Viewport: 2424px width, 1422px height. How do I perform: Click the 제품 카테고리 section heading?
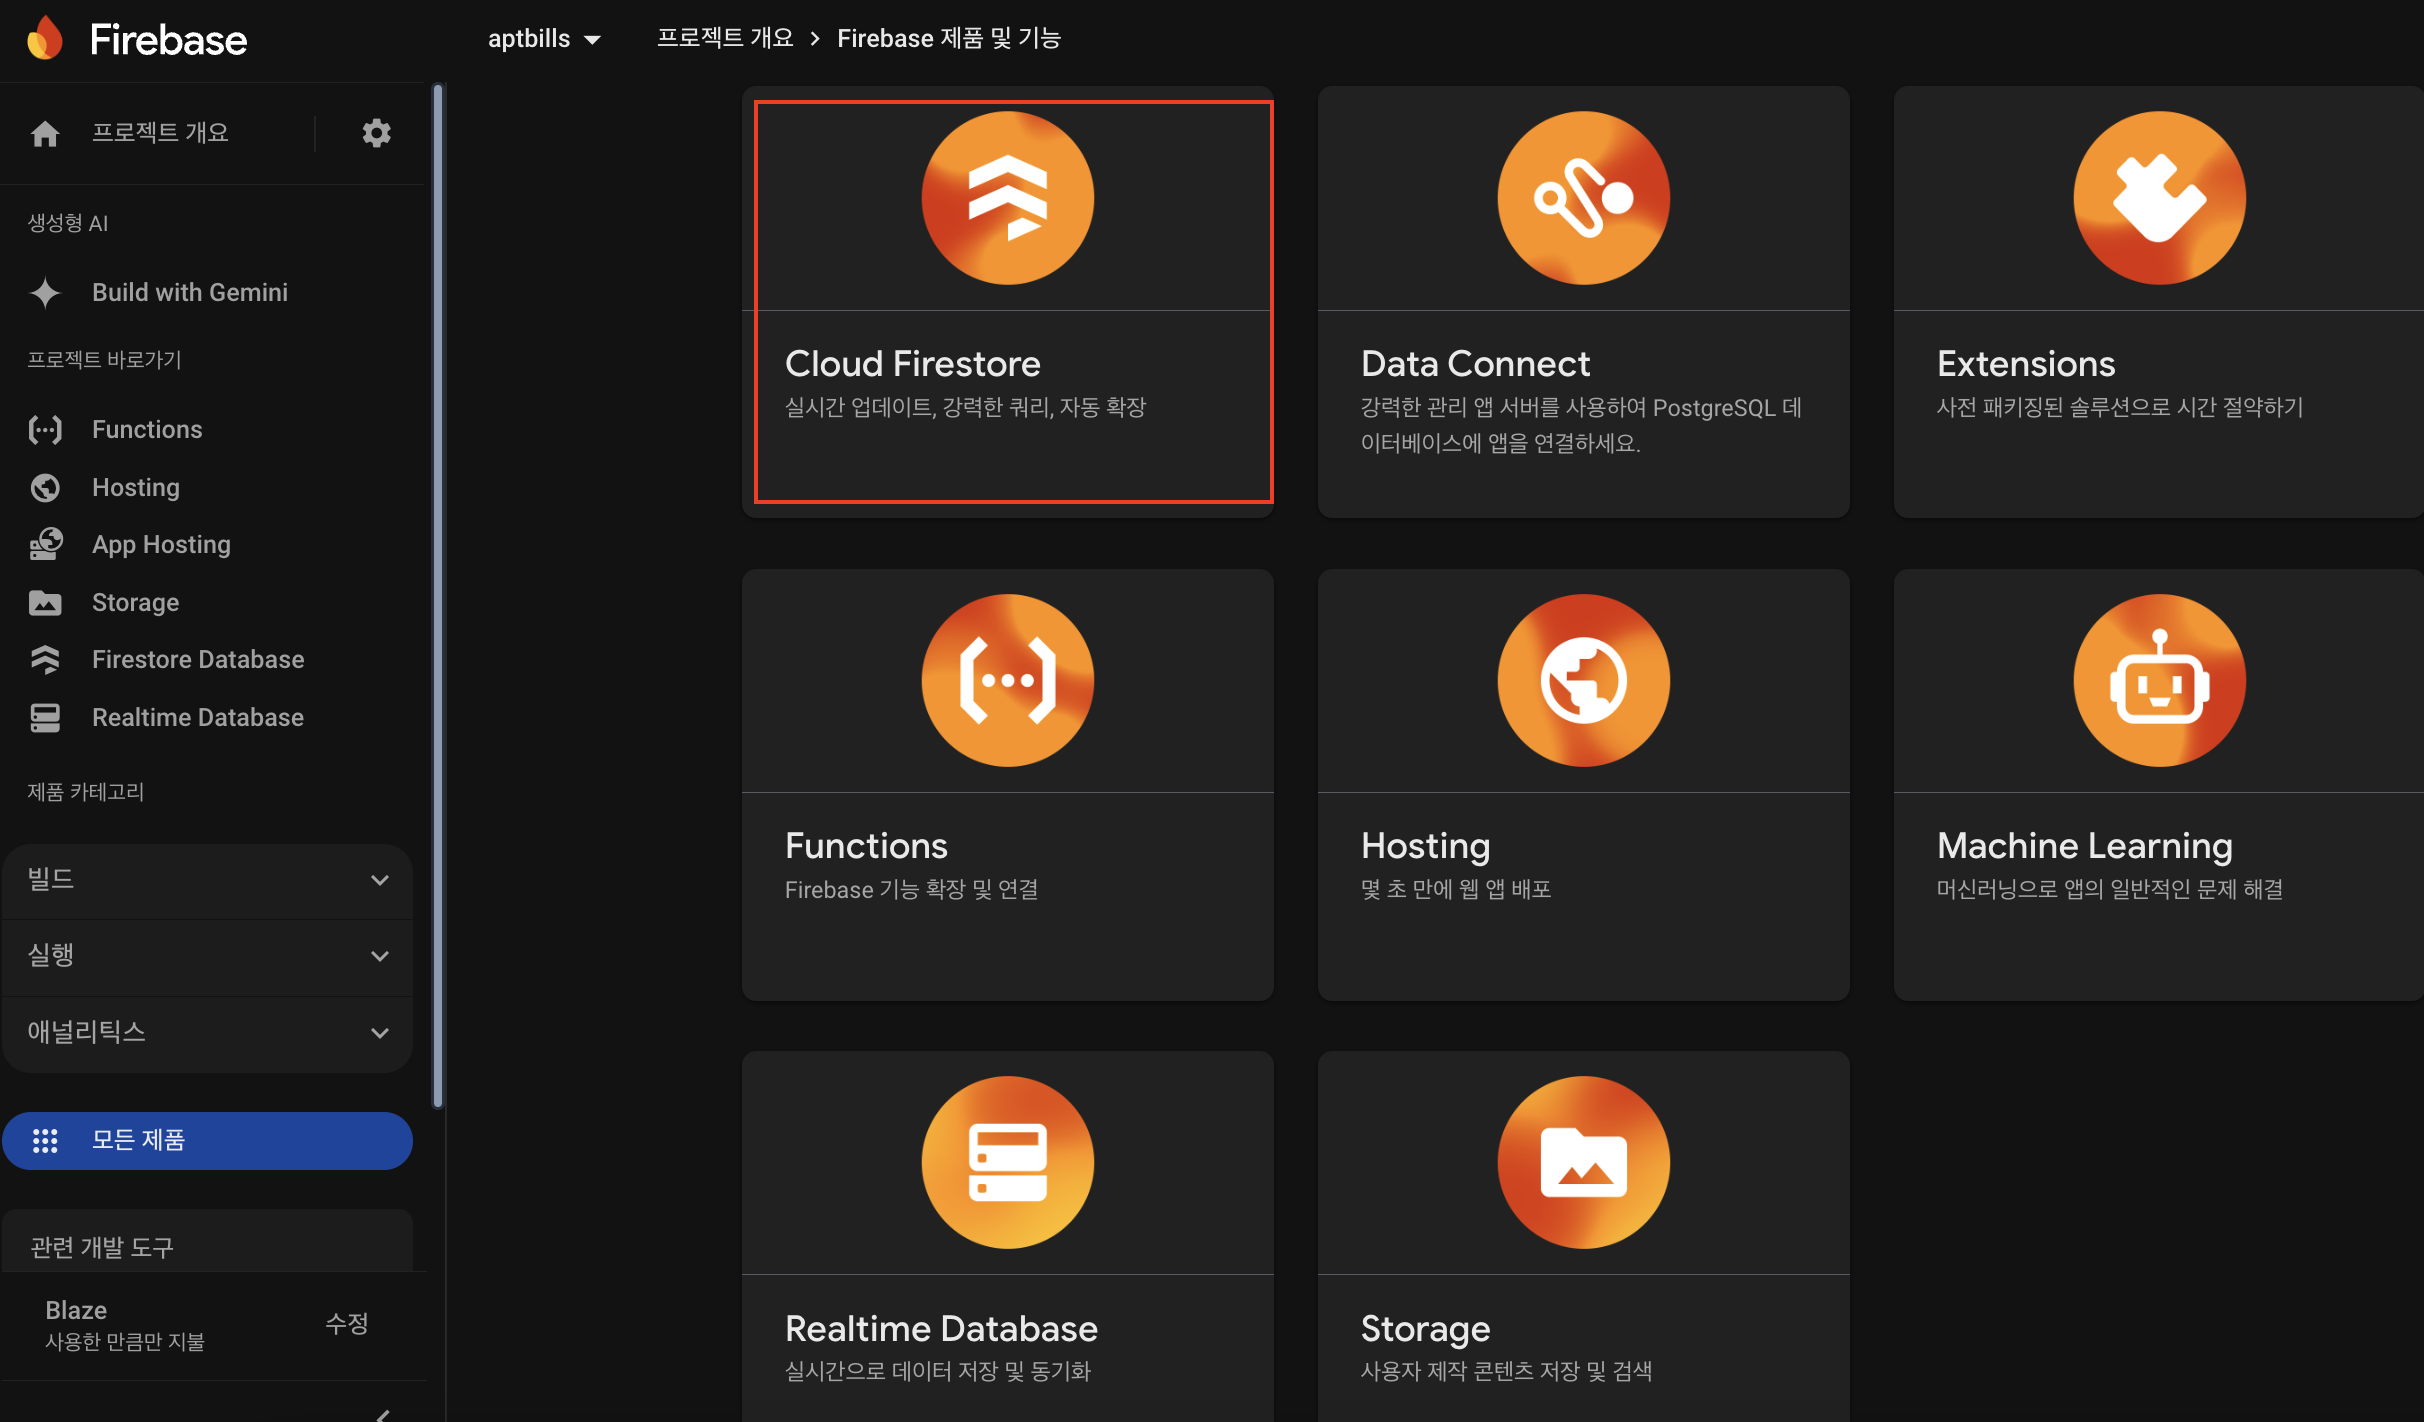click(85, 792)
